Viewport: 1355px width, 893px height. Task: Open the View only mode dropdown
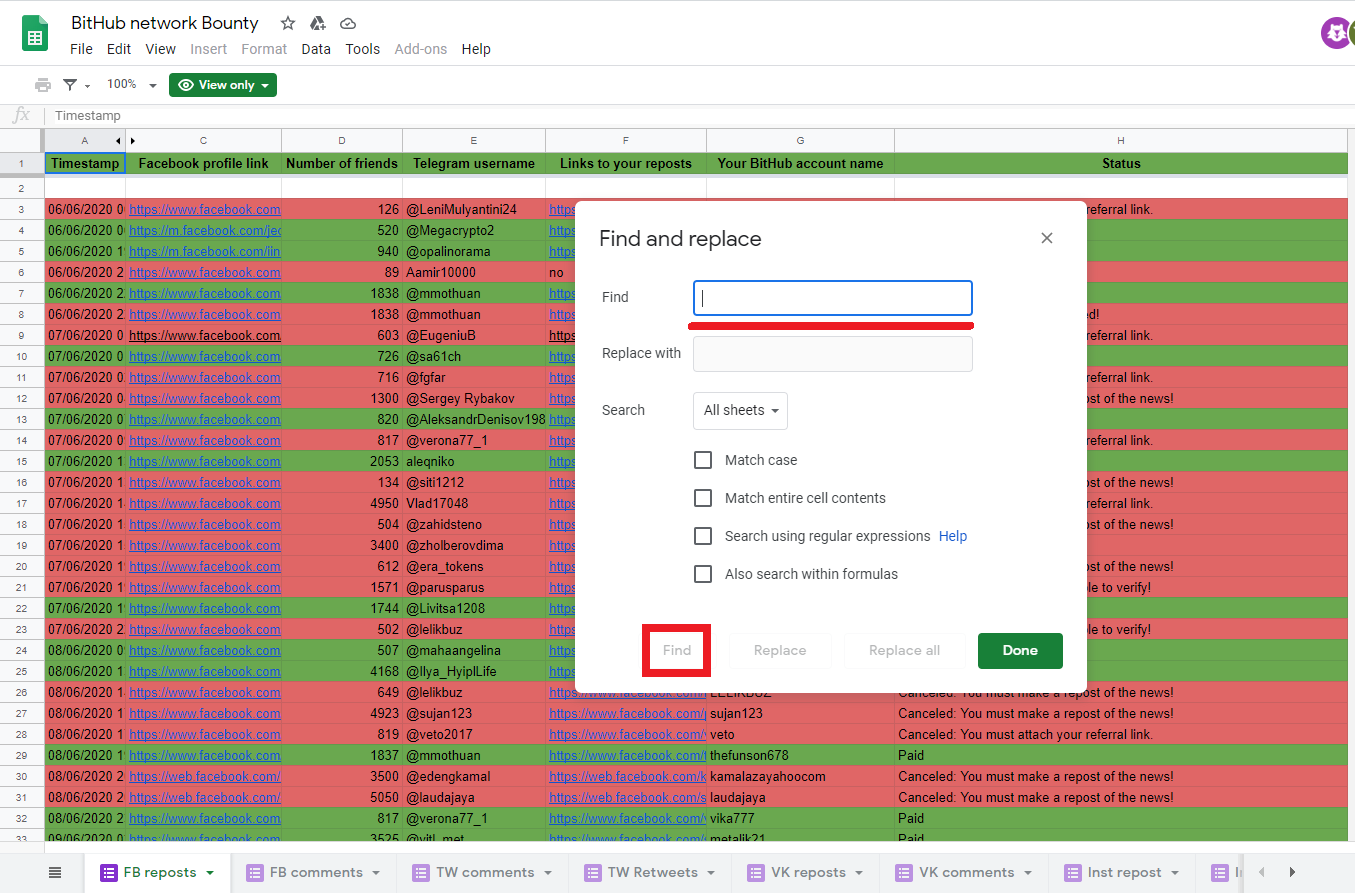(x=223, y=85)
